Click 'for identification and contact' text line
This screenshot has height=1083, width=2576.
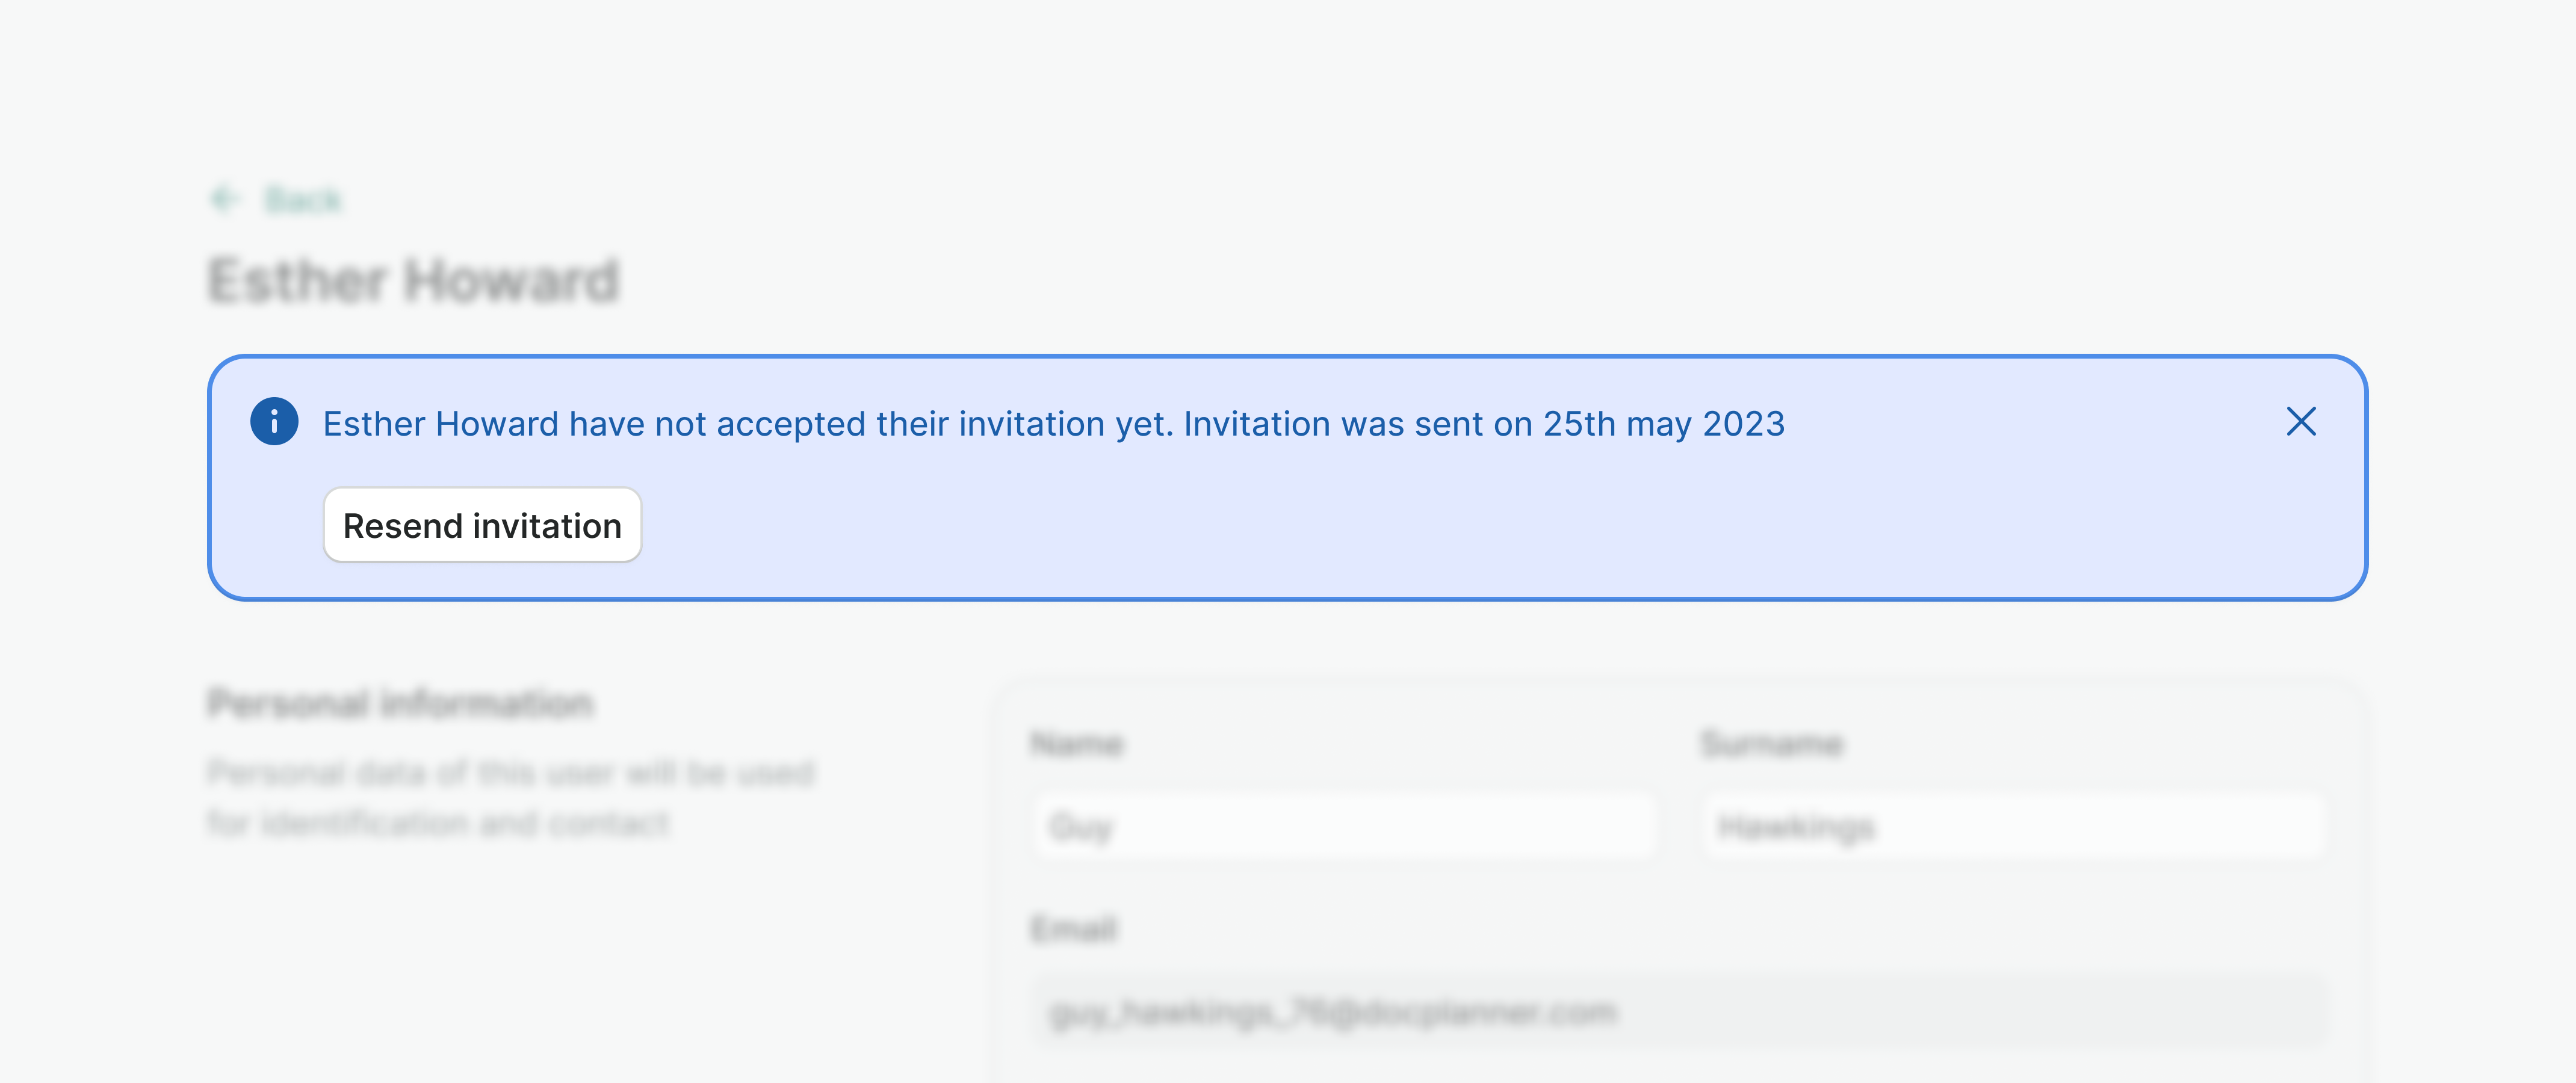438,824
